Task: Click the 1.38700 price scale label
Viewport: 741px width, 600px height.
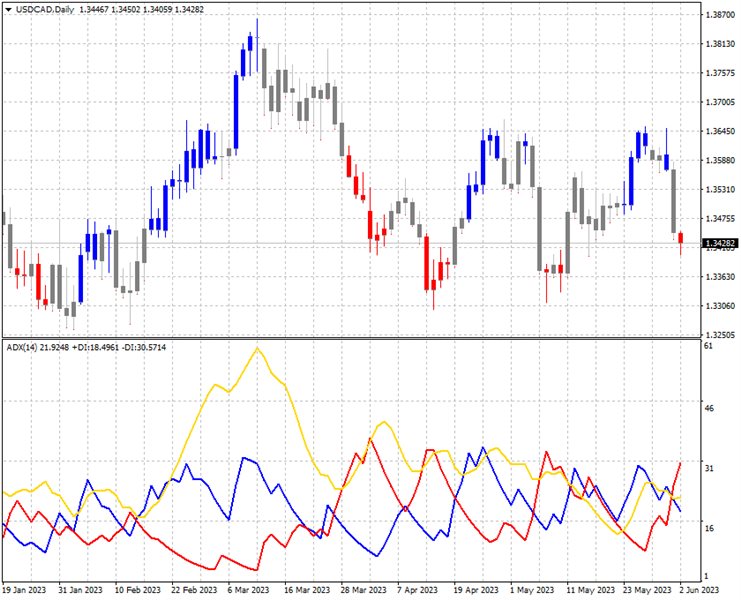Action: coord(720,15)
